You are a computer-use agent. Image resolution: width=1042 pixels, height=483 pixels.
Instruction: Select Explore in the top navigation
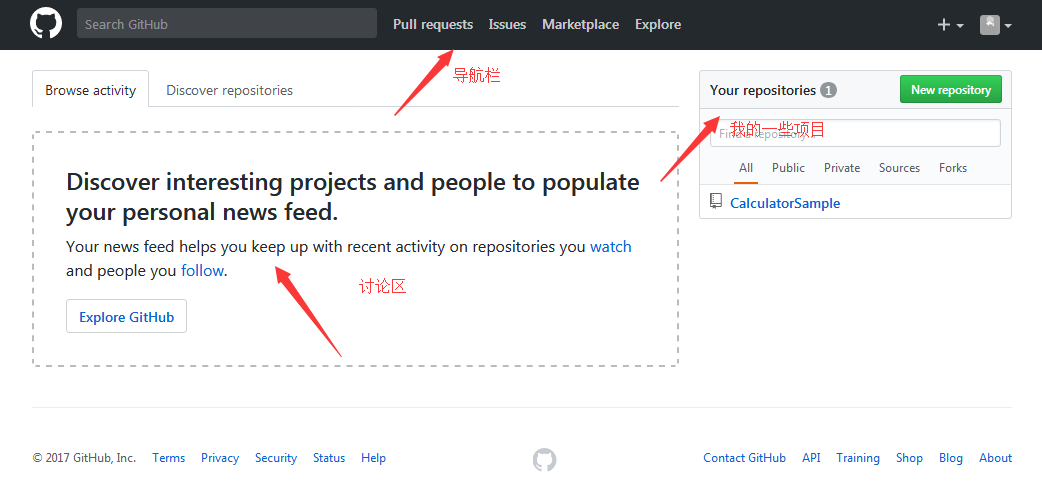(658, 24)
